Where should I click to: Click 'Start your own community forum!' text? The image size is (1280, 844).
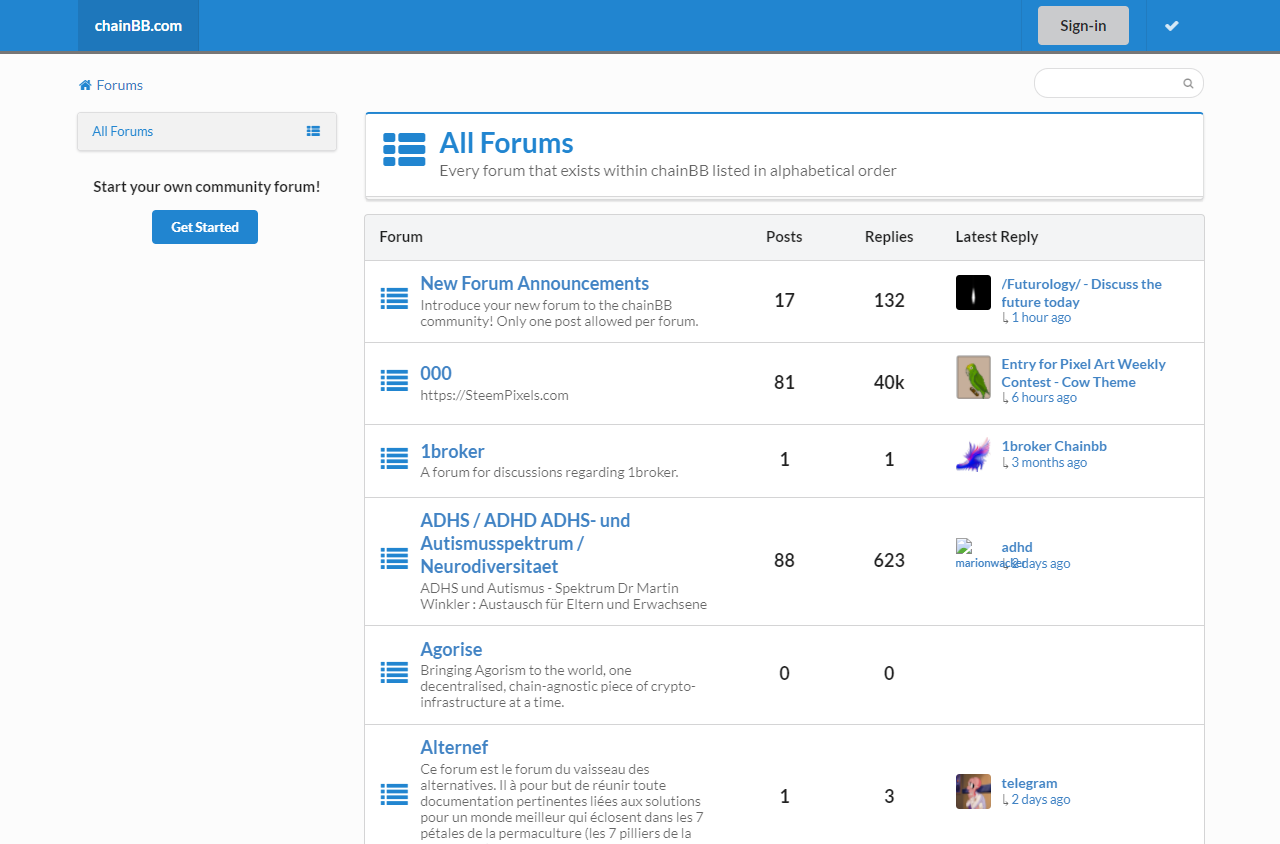point(207,186)
